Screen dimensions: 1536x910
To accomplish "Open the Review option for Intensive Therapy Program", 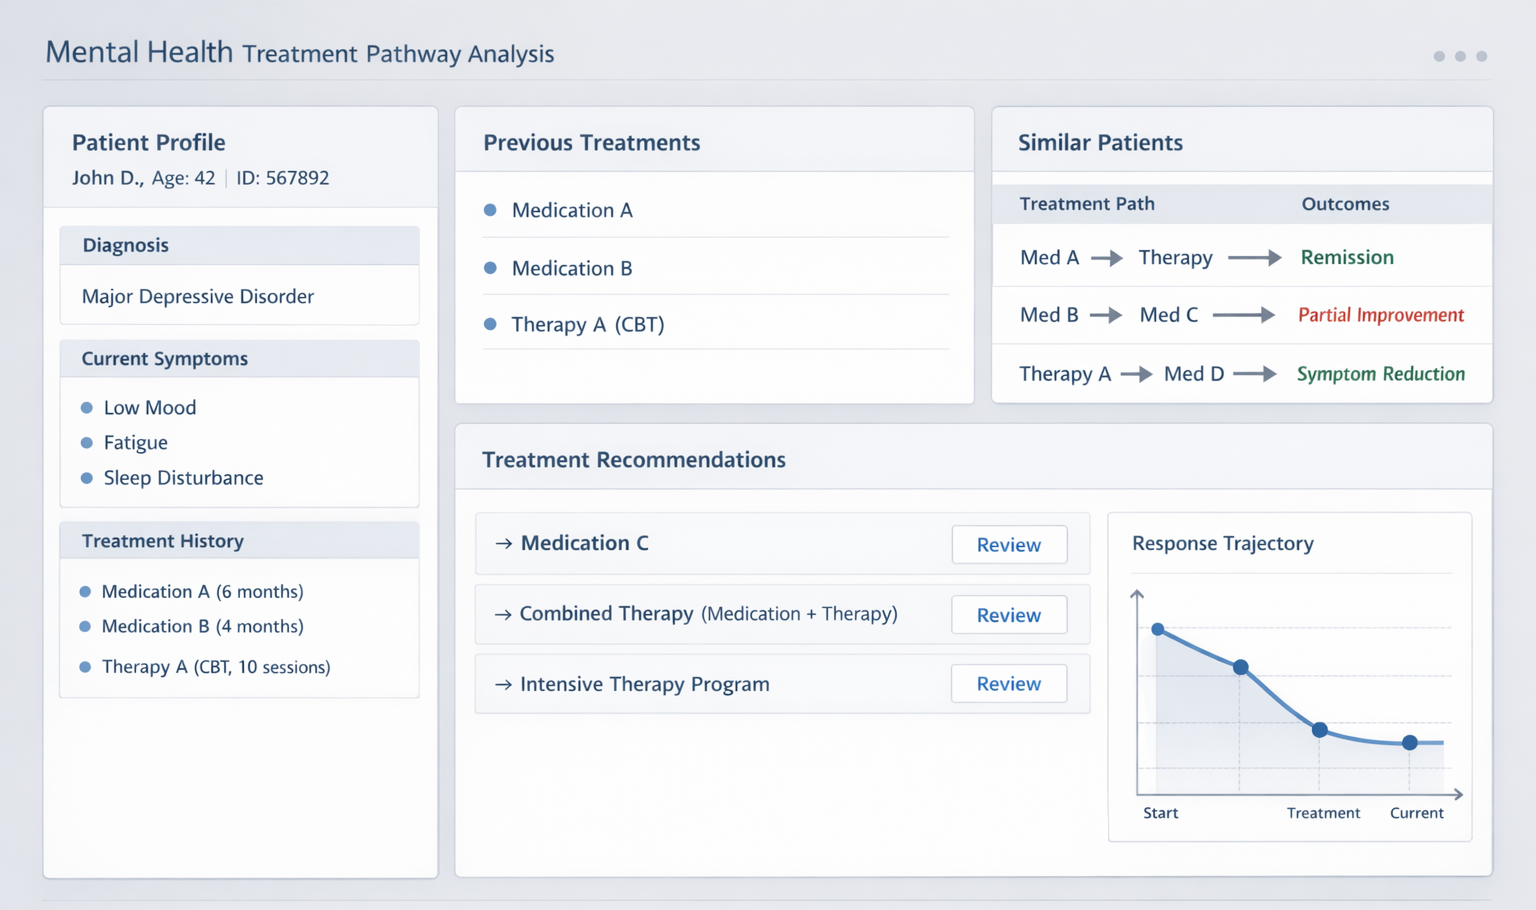I will point(1008,683).
